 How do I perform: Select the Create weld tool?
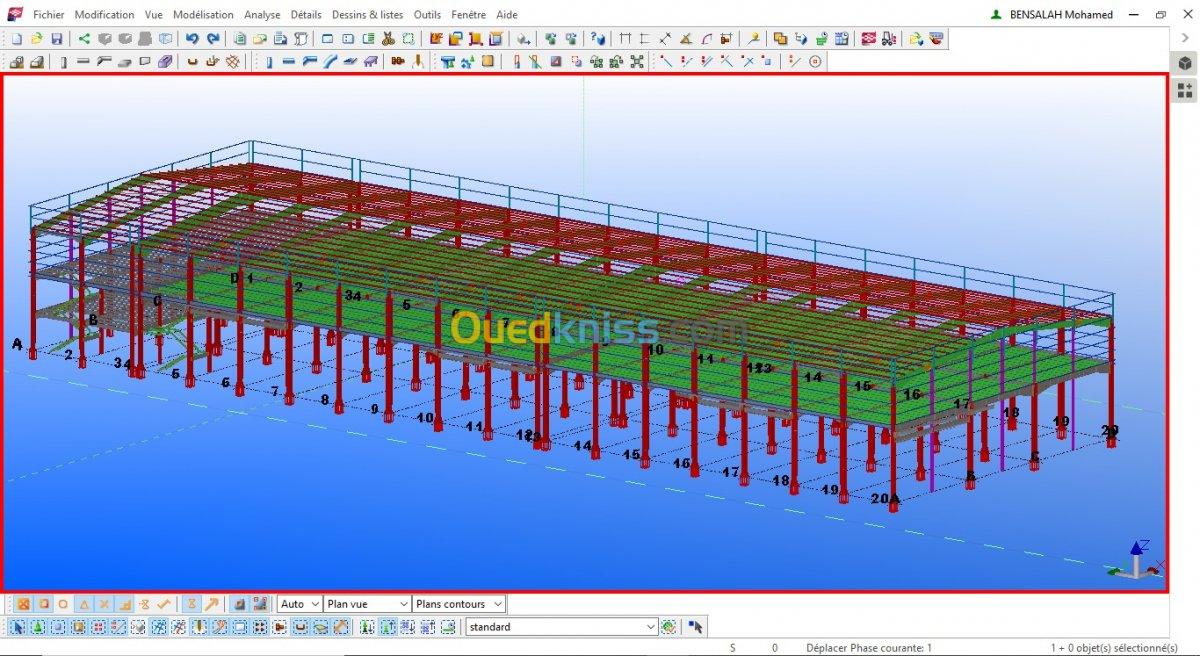(418, 62)
